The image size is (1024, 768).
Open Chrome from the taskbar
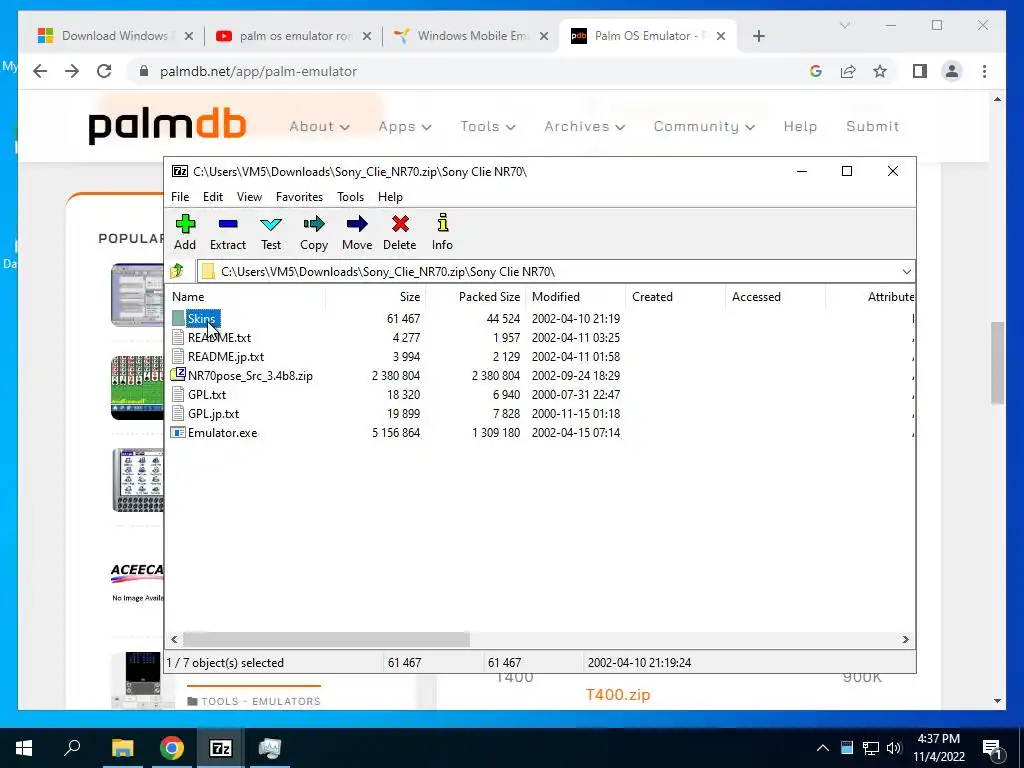click(172, 748)
